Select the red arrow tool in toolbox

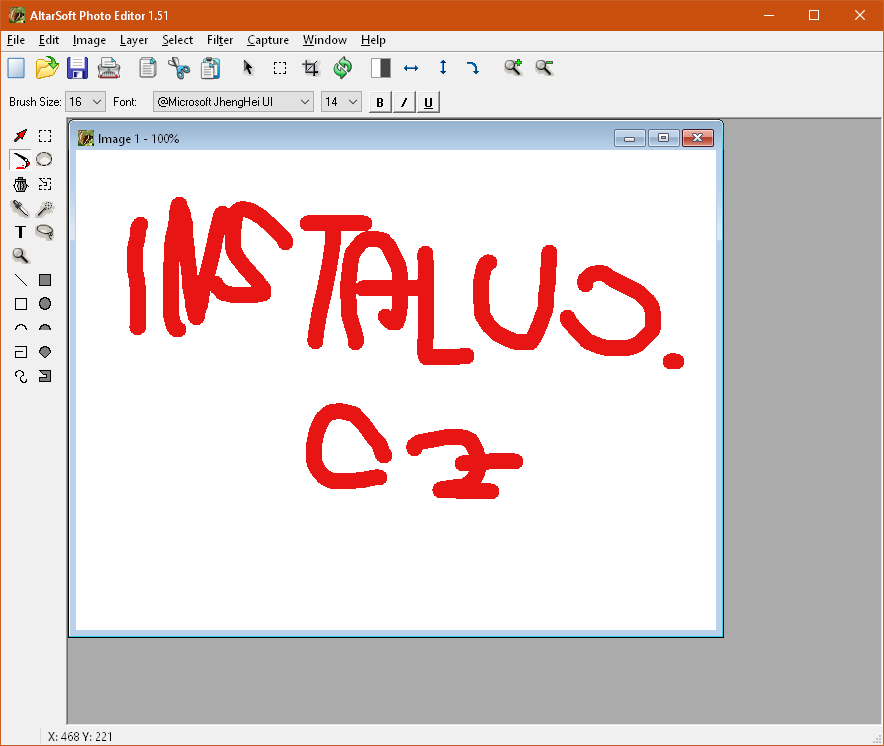pyautogui.click(x=20, y=136)
